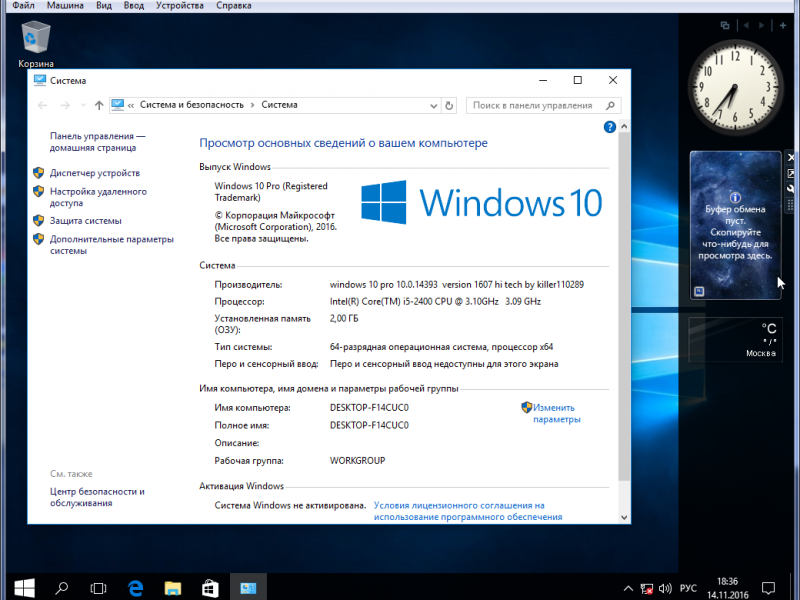This screenshot has height=600, width=800.
Task: Open taskbar search magnifier
Action: point(62,588)
